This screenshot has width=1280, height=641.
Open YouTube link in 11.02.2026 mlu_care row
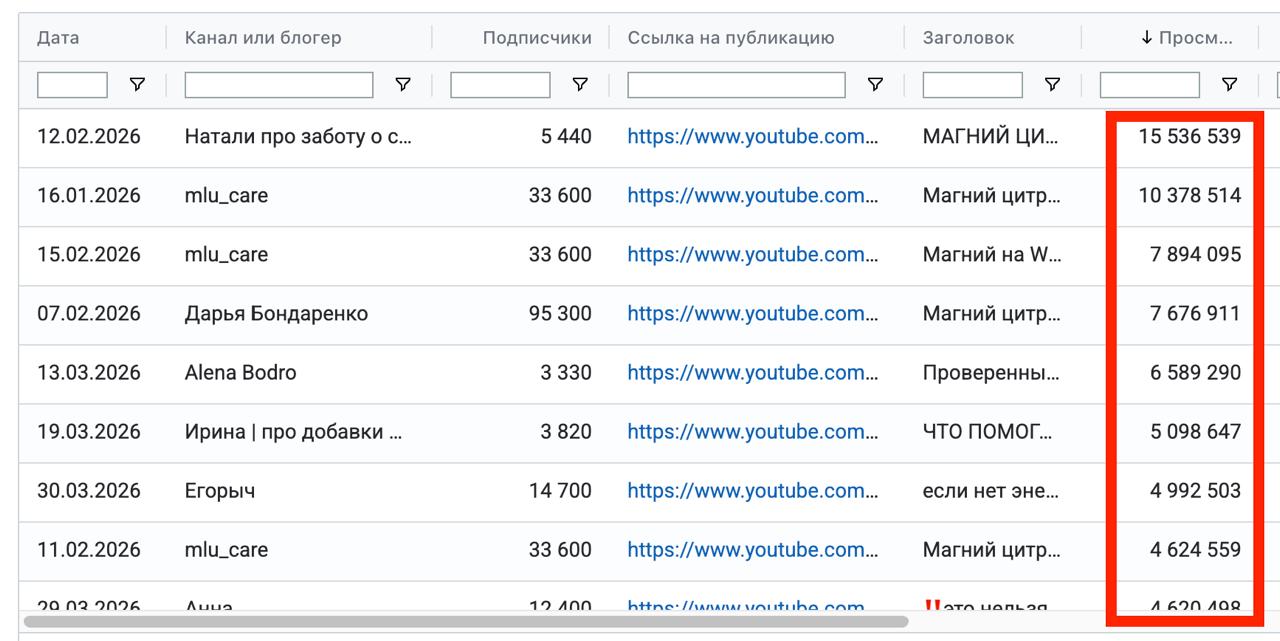pyautogui.click(x=753, y=550)
